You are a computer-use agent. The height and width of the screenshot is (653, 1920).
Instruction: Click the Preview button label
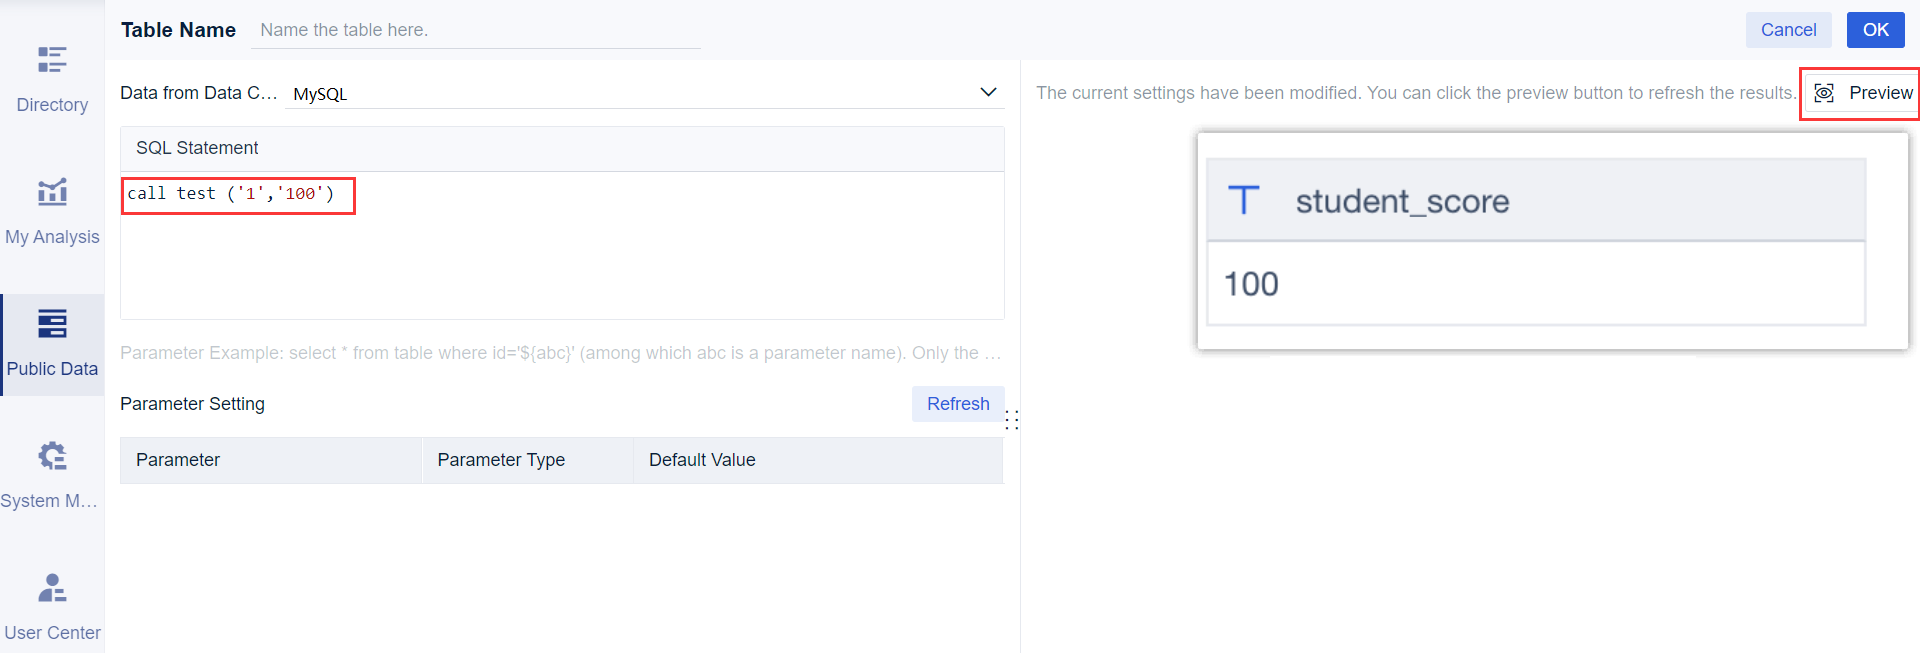pyautogui.click(x=1880, y=93)
